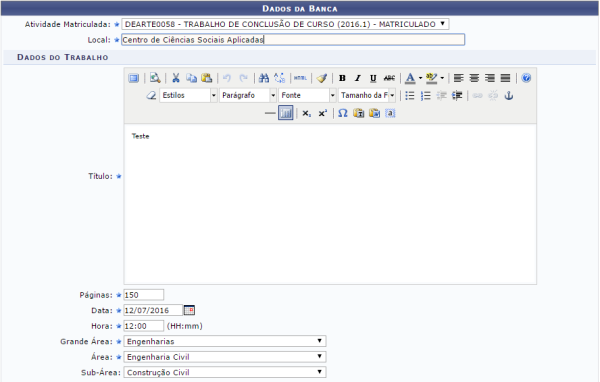The image size is (600, 382).
Task: Click inside the Título text editor area
Action: click(x=330, y=204)
